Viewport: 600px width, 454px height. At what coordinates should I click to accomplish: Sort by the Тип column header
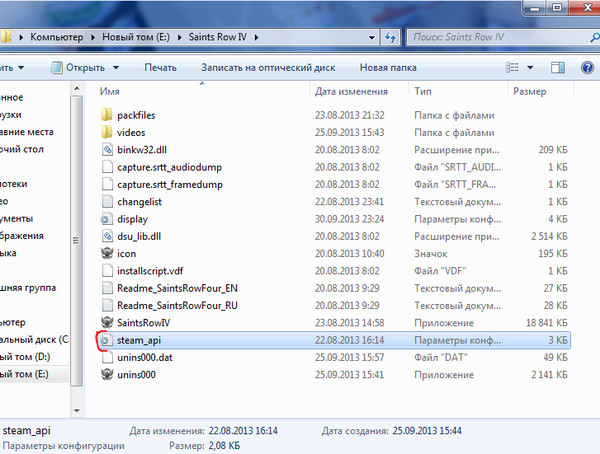[x=423, y=91]
